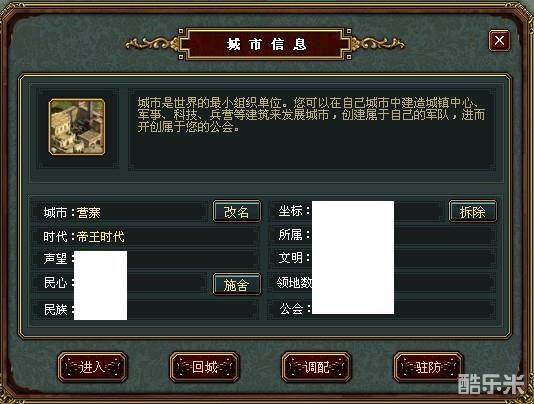Click the 文明 civilization label
Image resolution: width=534 pixels, height=404 pixels.
click(x=290, y=258)
